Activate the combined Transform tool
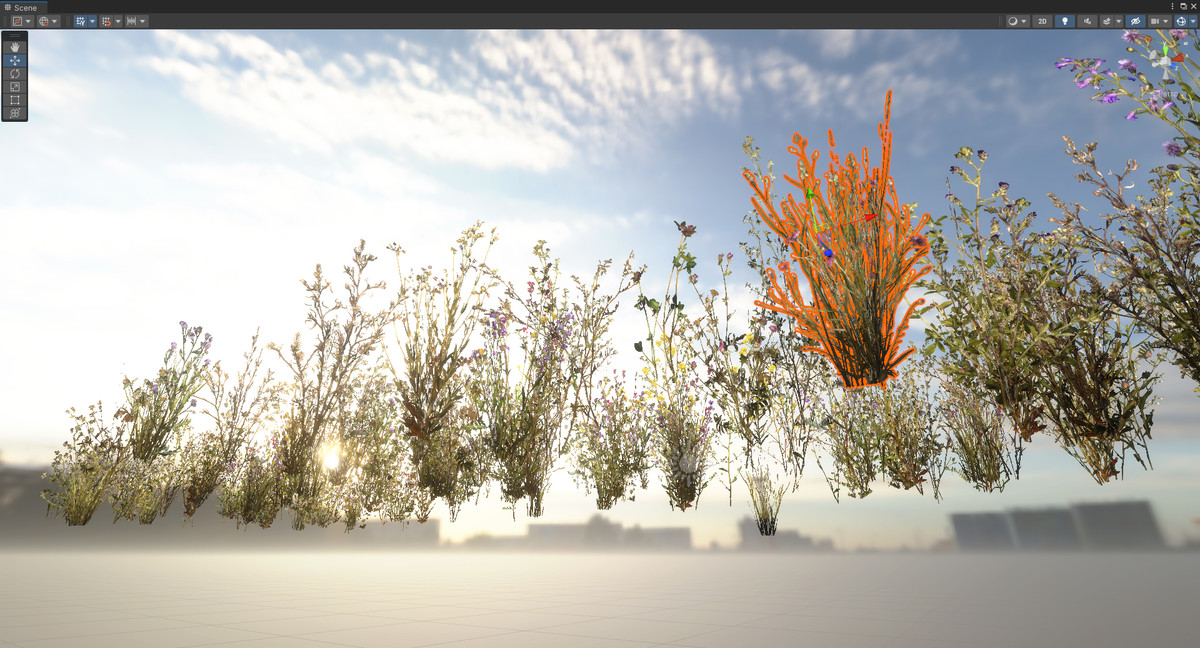Screen dimensions: 1200x648 click(x=16, y=111)
